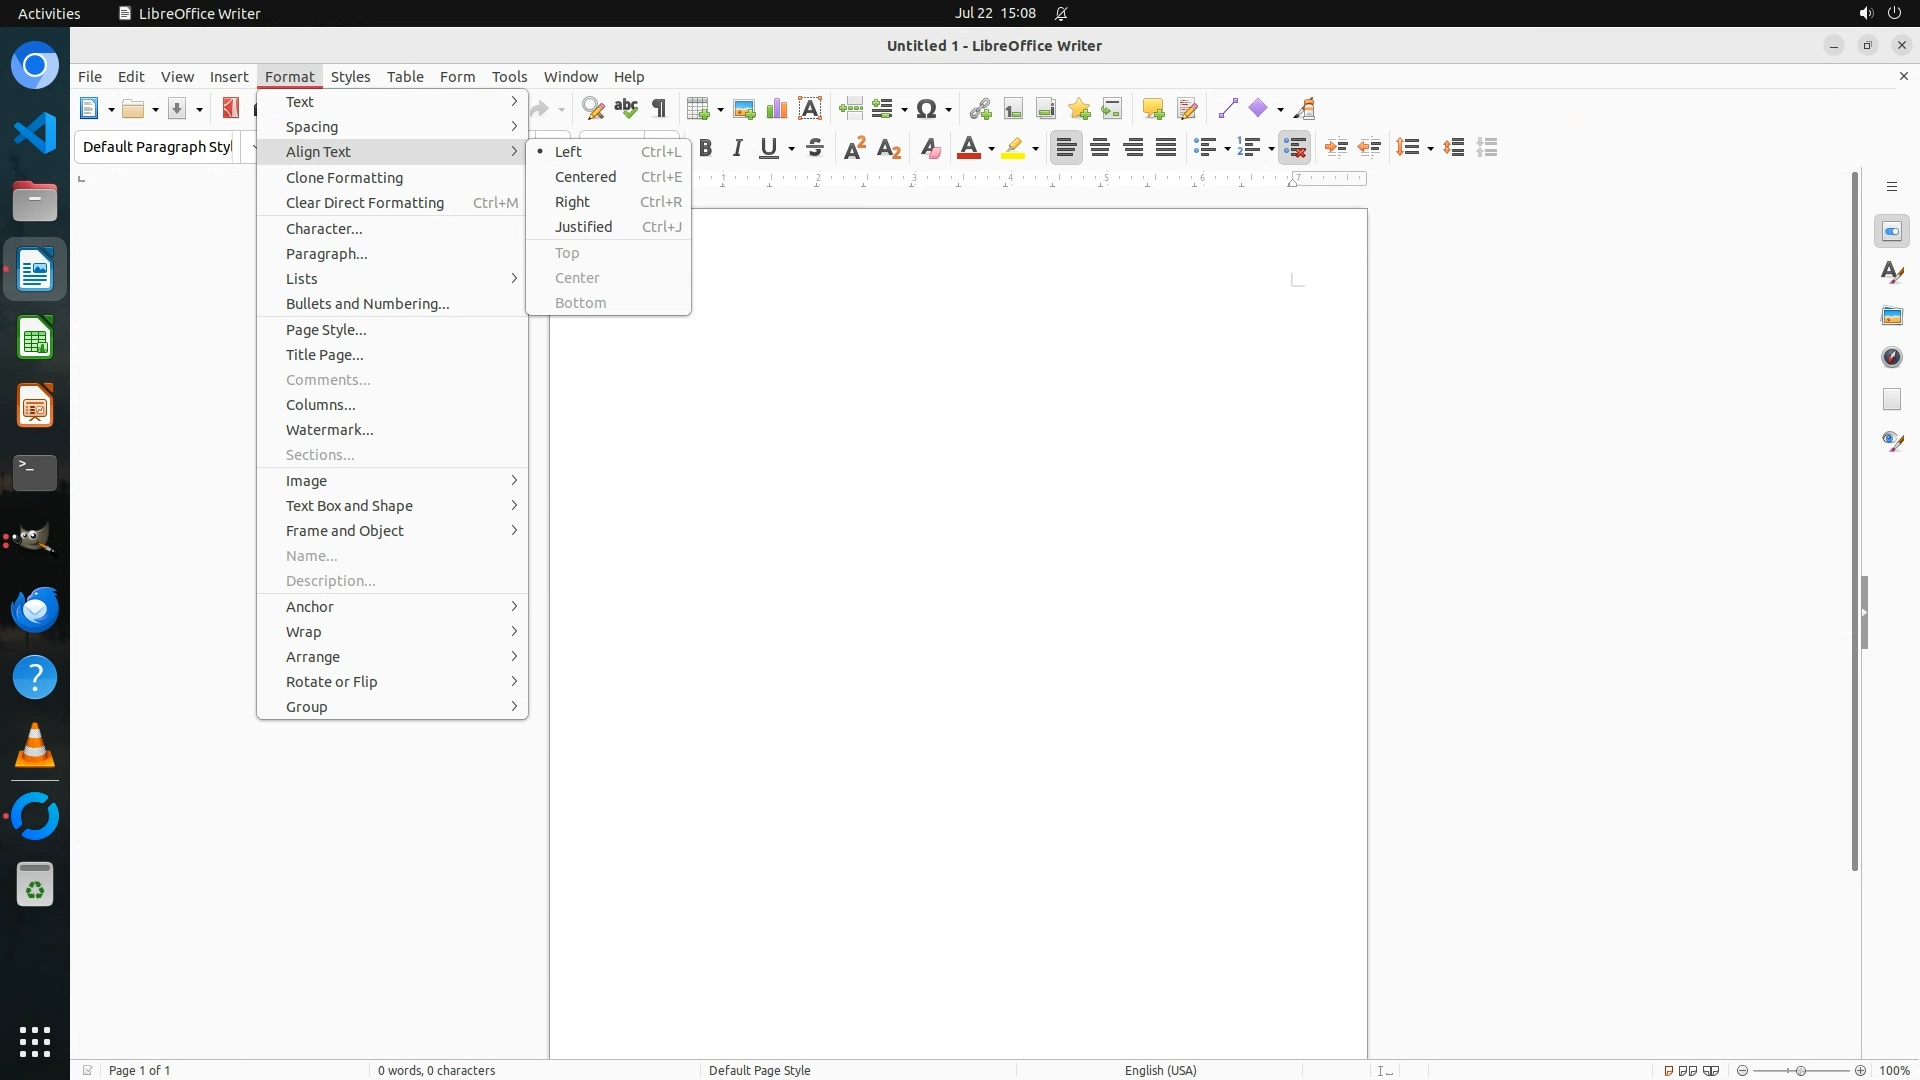
Task: Click the Insert Hyperlink icon
Action: (x=980, y=109)
